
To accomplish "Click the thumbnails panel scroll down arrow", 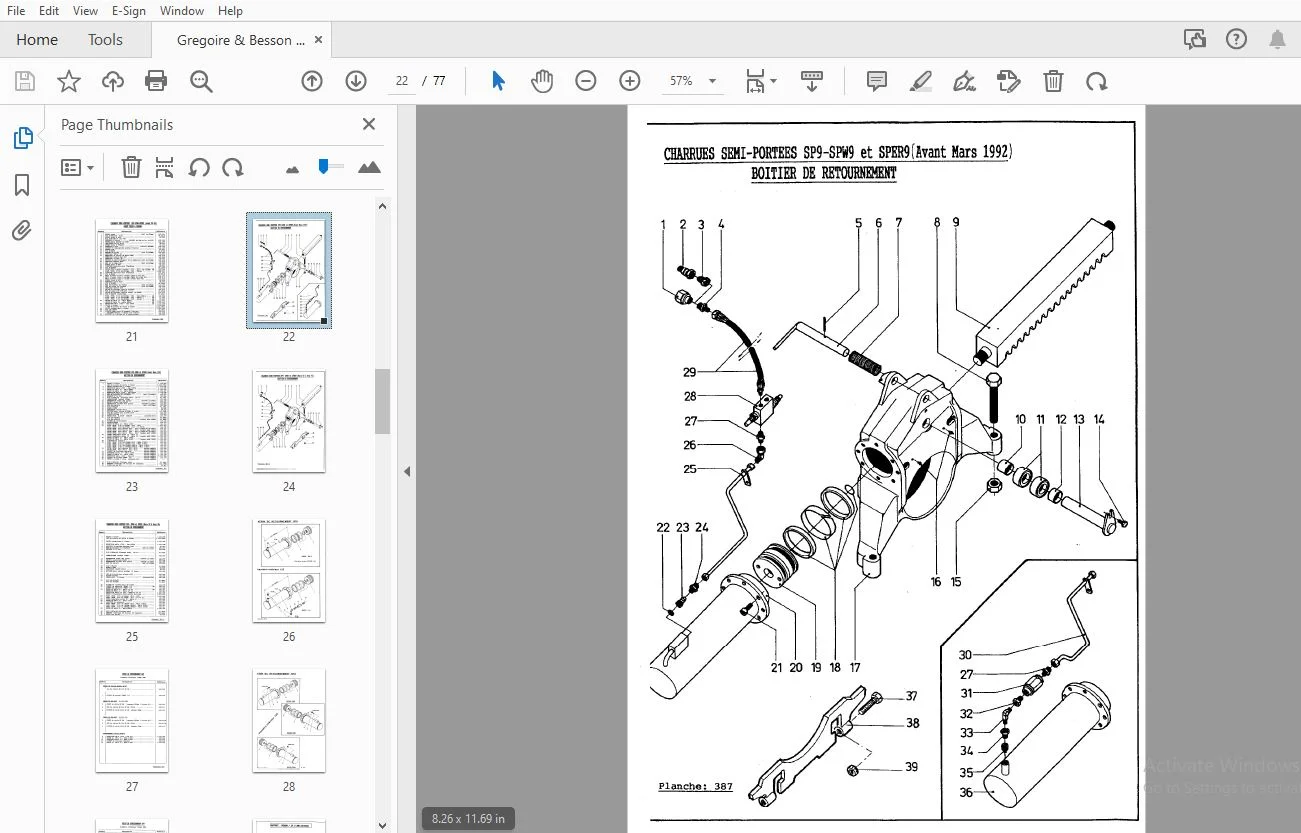I will point(382,825).
